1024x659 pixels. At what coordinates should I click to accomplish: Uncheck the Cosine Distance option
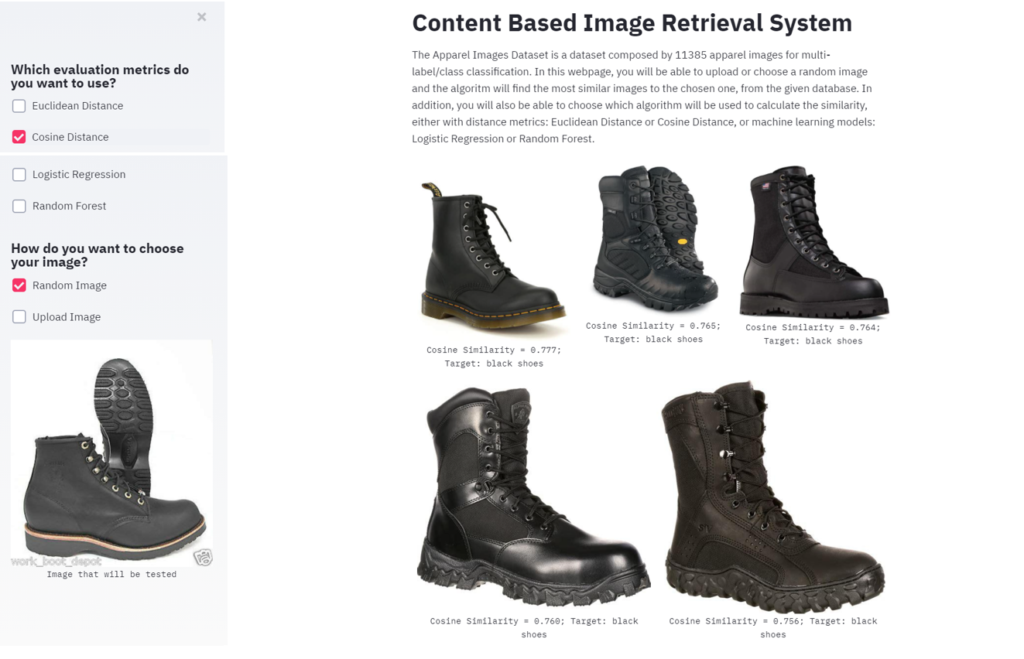click(19, 137)
